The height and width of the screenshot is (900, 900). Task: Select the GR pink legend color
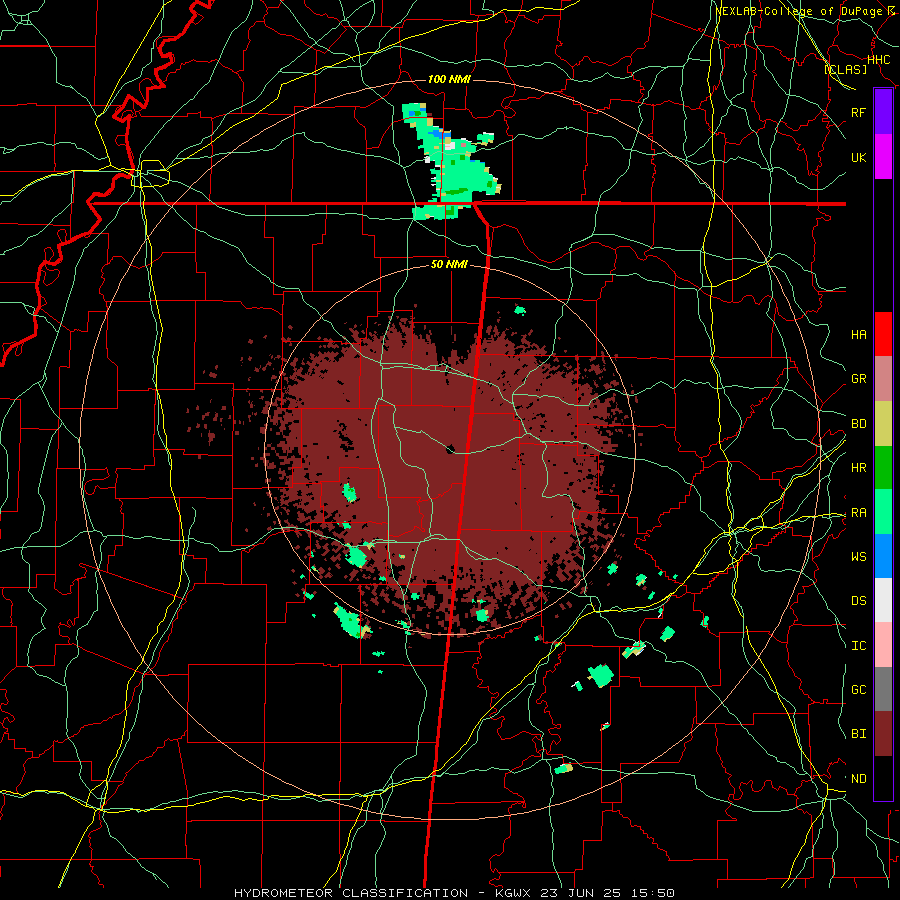point(883,379)
